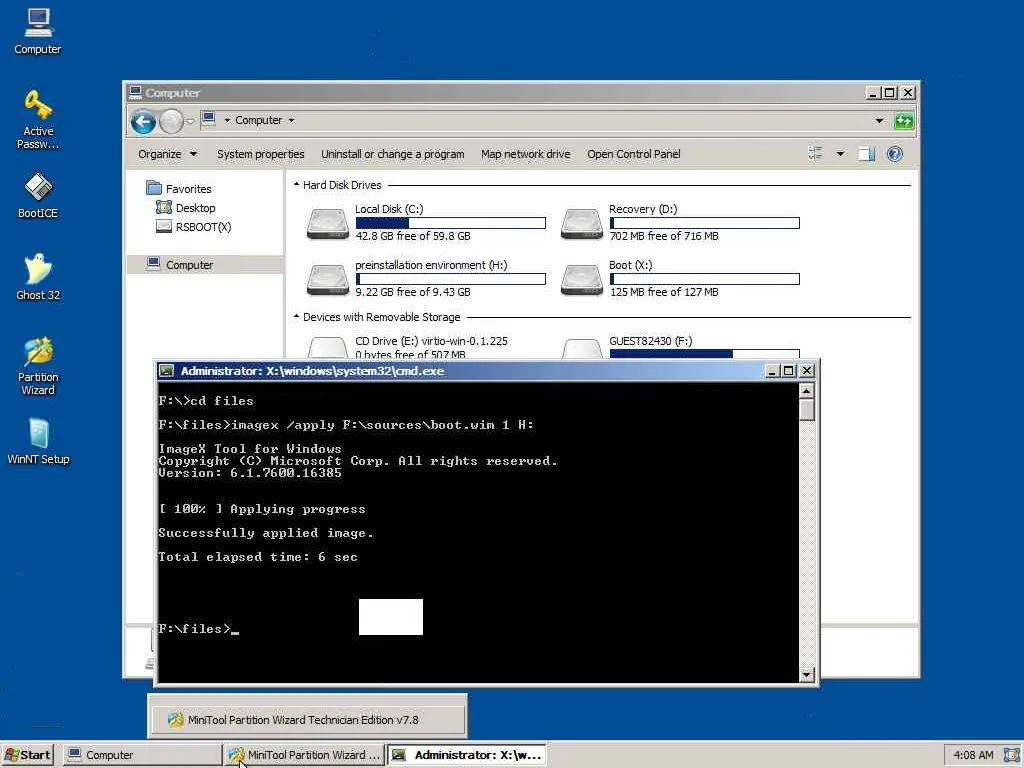Click the system tray icon beside the clock
This screenshot has height=768, width=1024.
[1012, 755]
